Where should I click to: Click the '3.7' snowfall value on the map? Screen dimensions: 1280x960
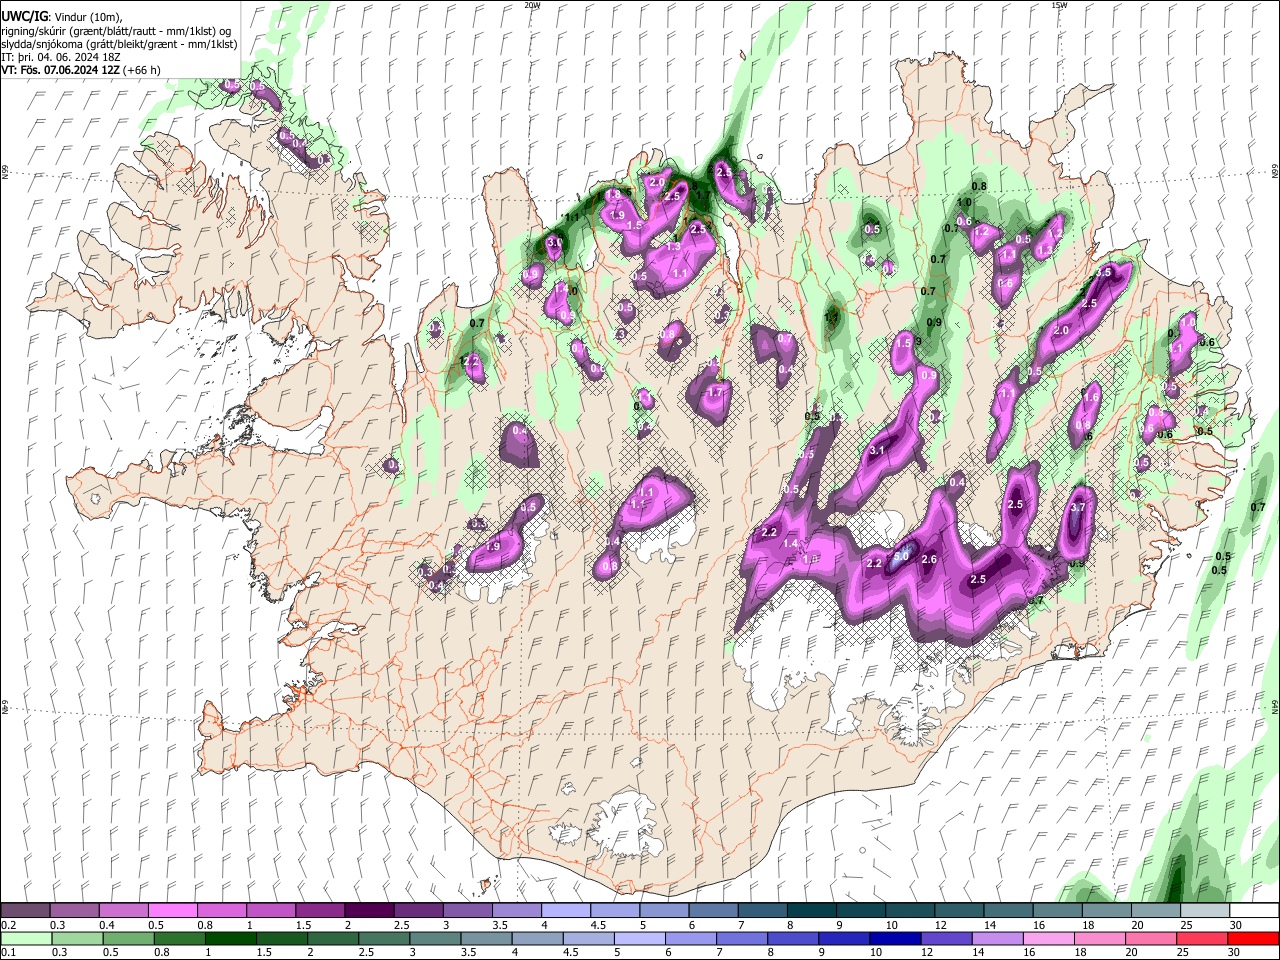1078,508
